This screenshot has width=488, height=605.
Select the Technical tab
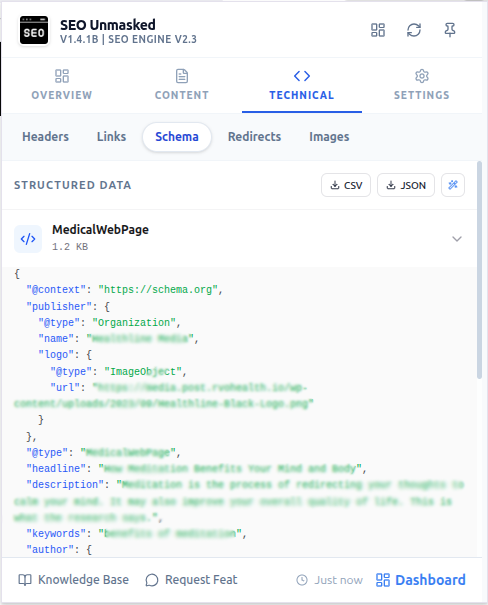tap(302, 85)
